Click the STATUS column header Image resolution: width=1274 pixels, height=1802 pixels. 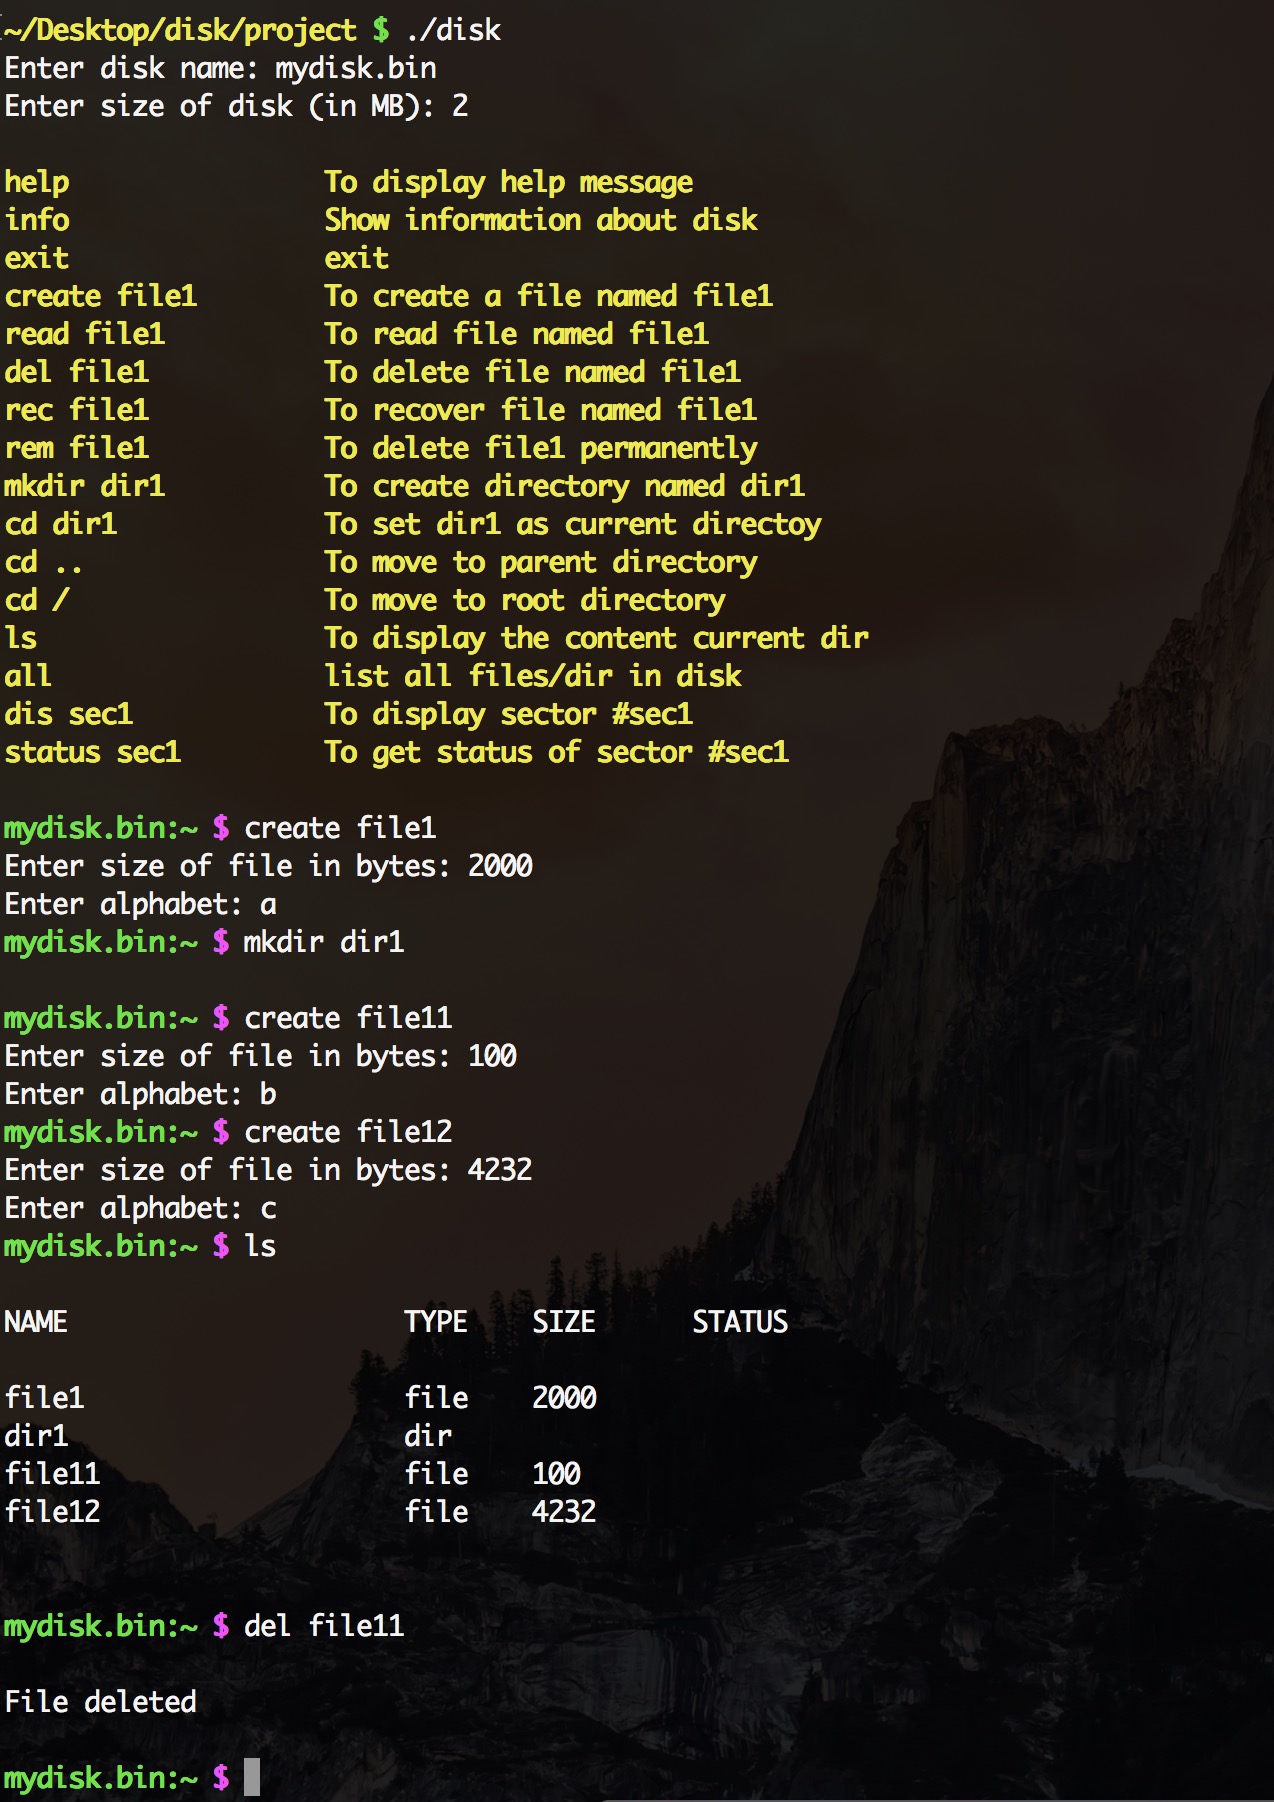point(741,1322)
